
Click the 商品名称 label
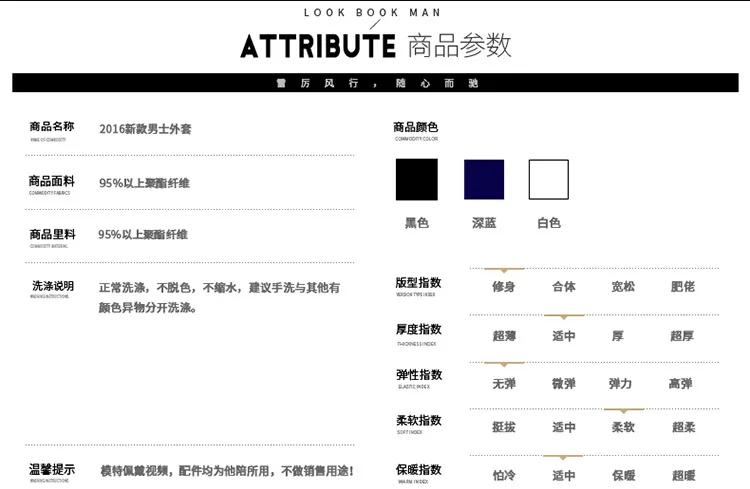52,127
